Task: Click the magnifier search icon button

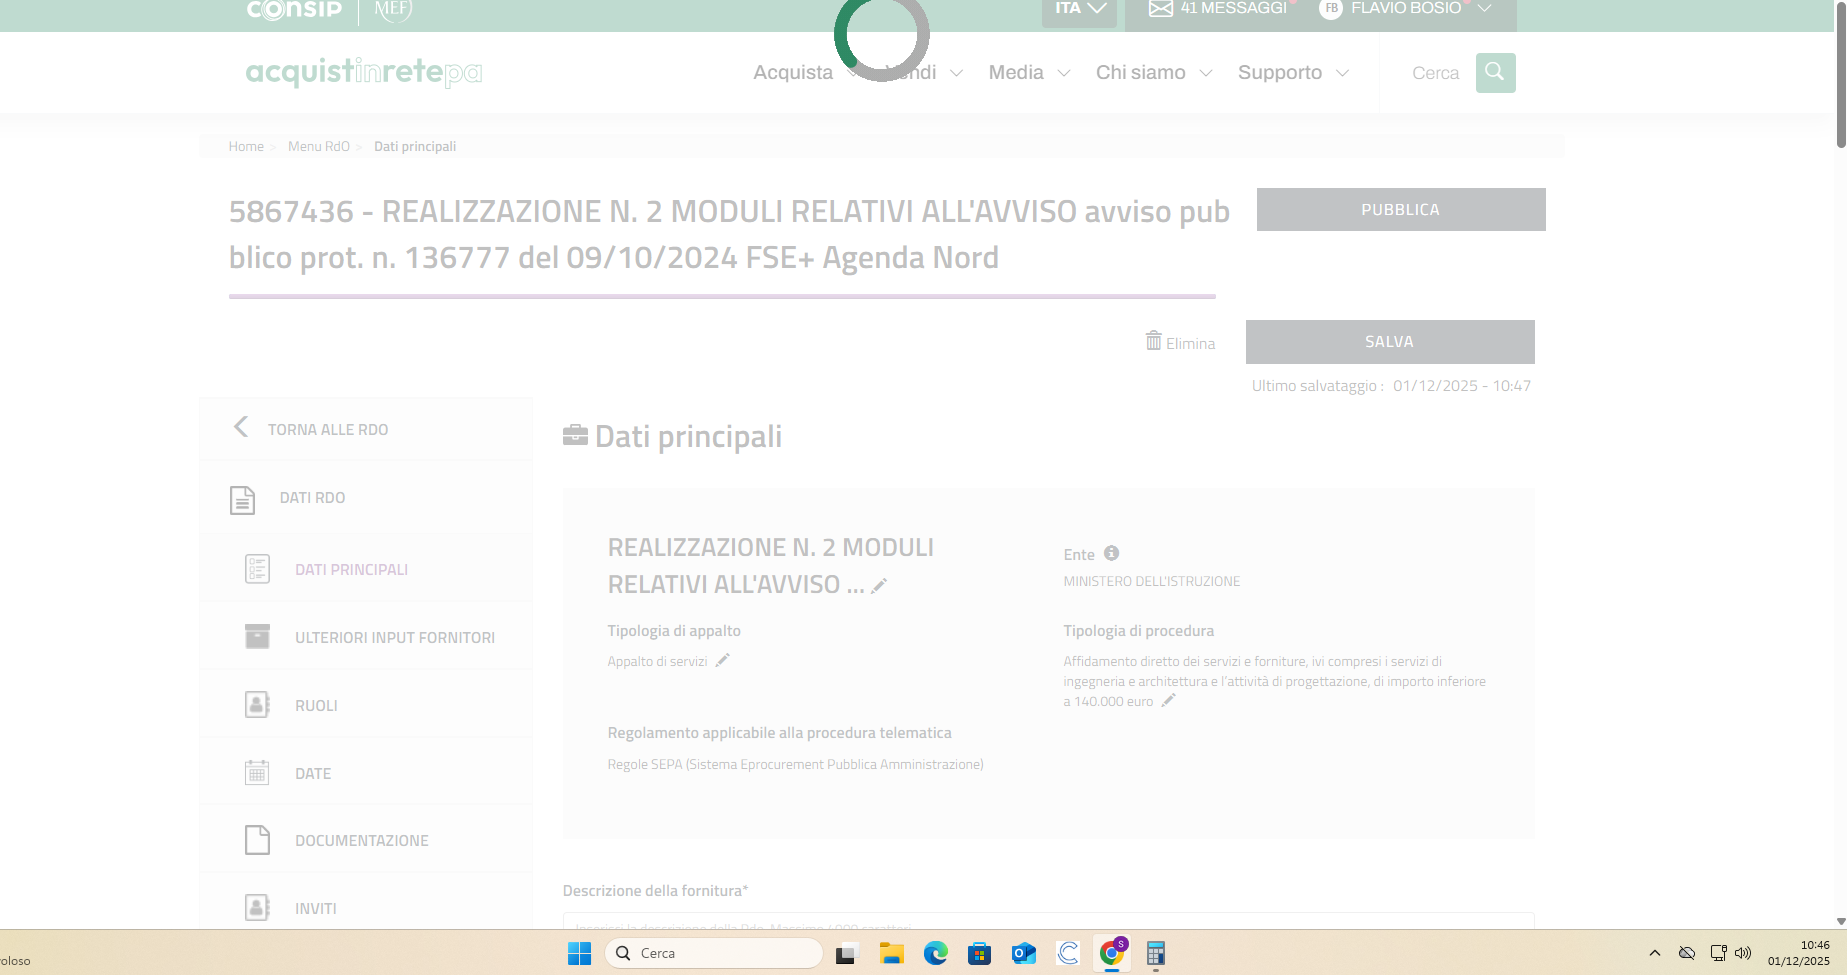Action: tap(1495, 73)
